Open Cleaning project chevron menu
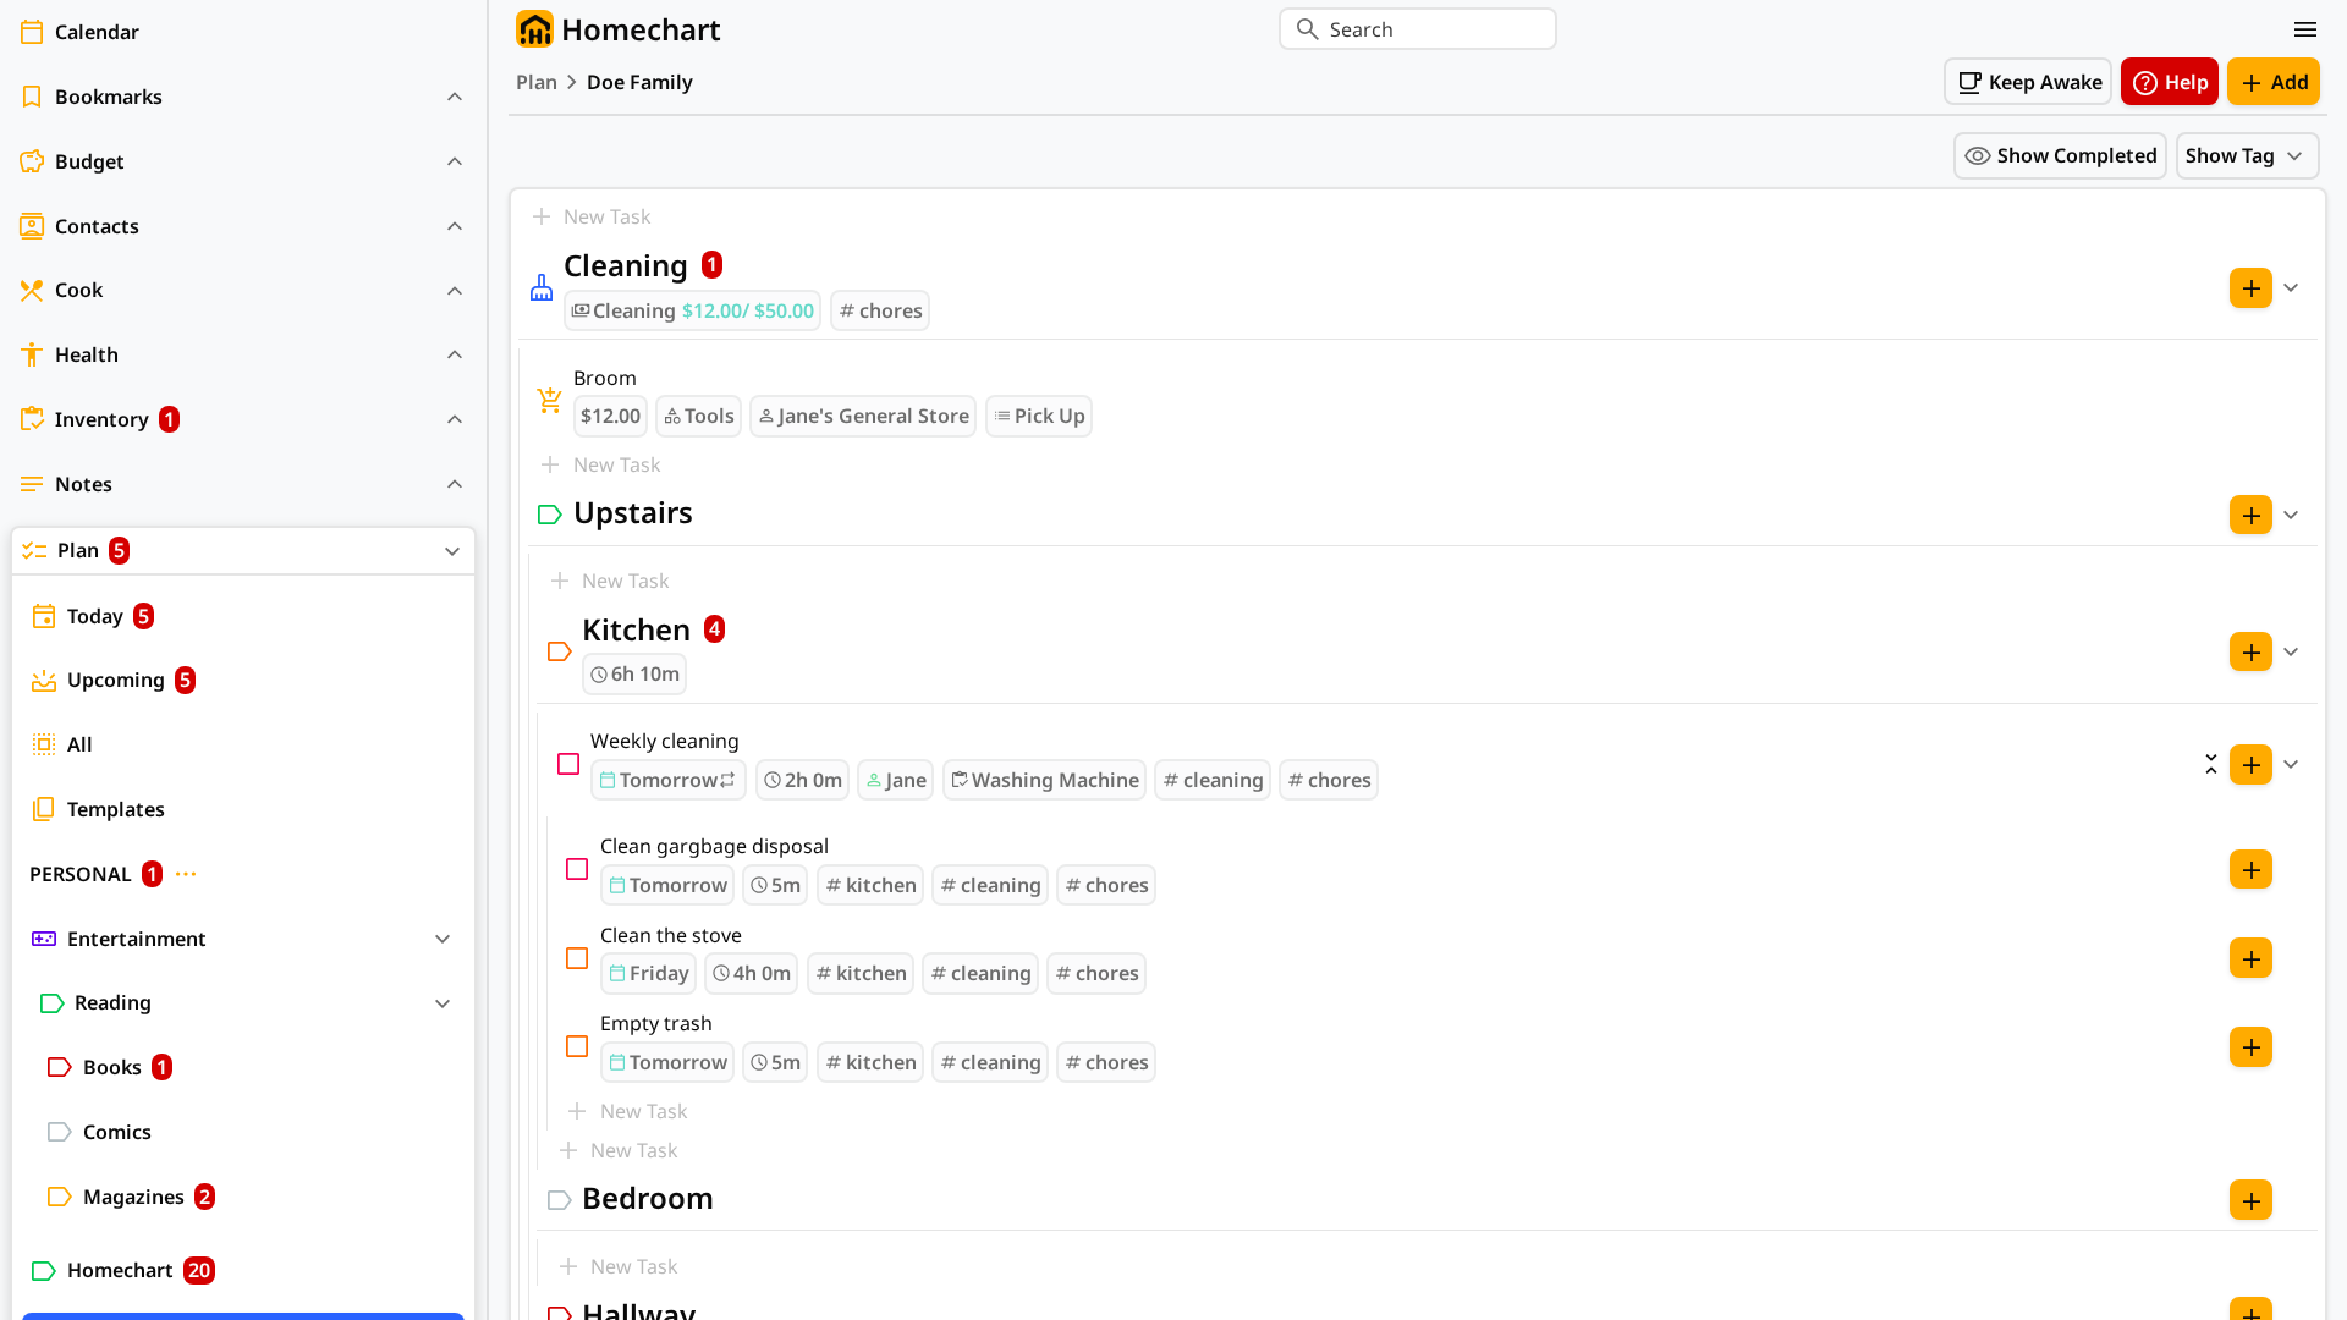The height and width of the screenshot is (1320, 2347). (x=2291, y=288)
